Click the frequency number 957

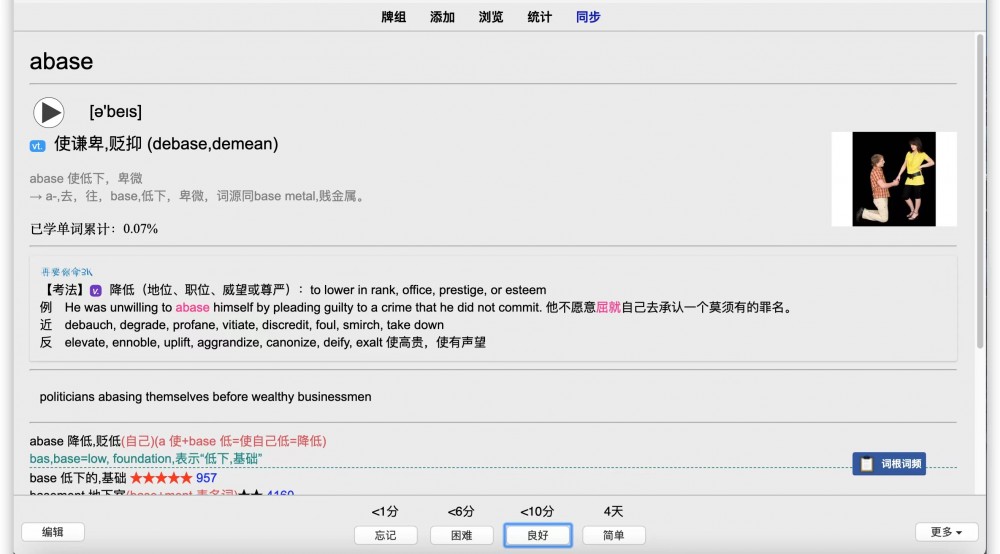[207, 477]
